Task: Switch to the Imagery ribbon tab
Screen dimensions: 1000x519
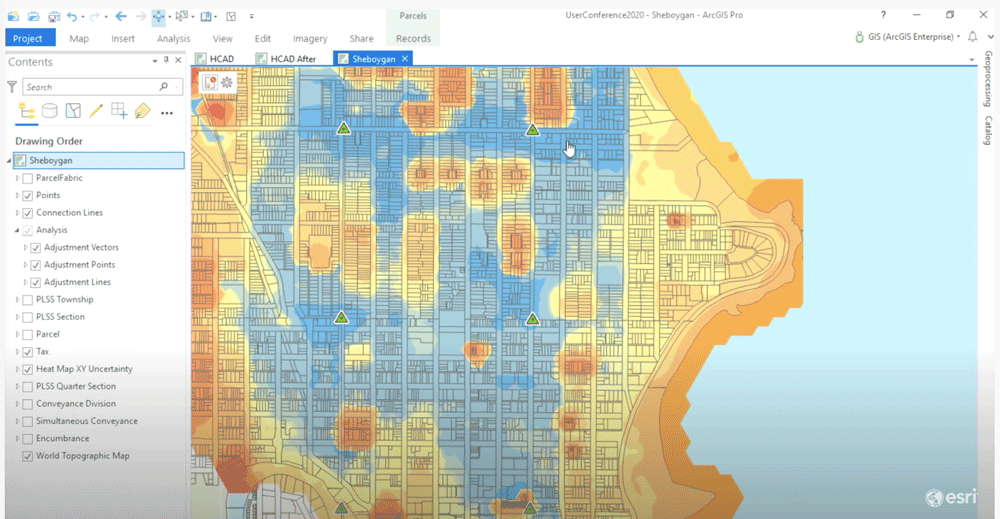Action: click(310, 38)
